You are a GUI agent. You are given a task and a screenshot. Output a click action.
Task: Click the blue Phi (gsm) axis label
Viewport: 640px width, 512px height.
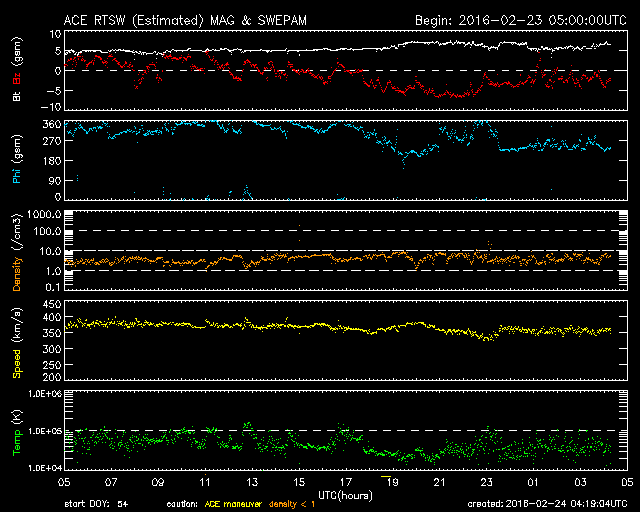pyautogui.click(x=16, y=163)
